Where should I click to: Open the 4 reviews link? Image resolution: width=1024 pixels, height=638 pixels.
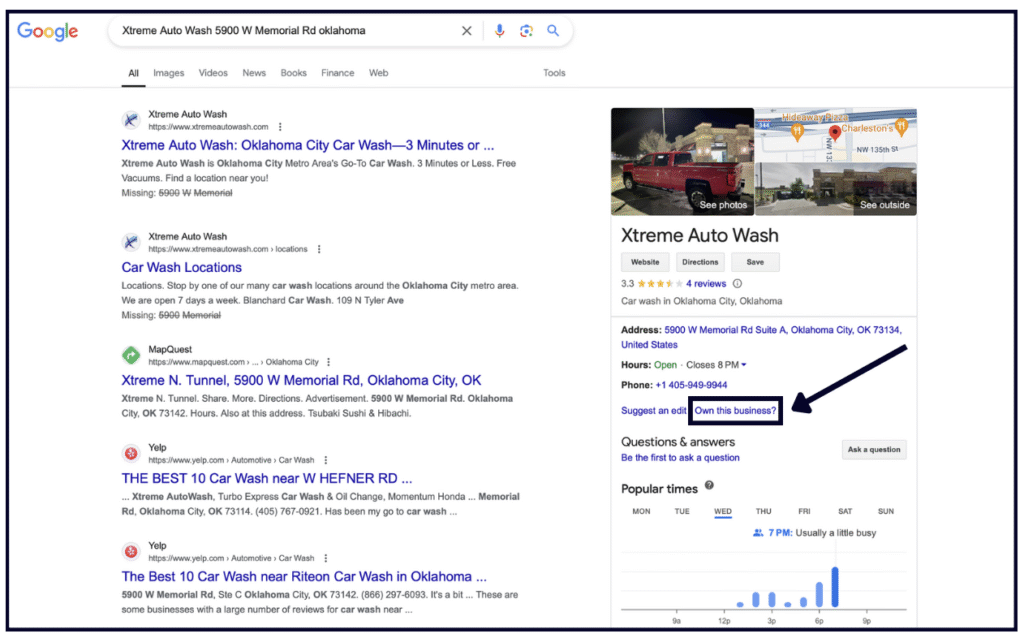tap(706, 284)
